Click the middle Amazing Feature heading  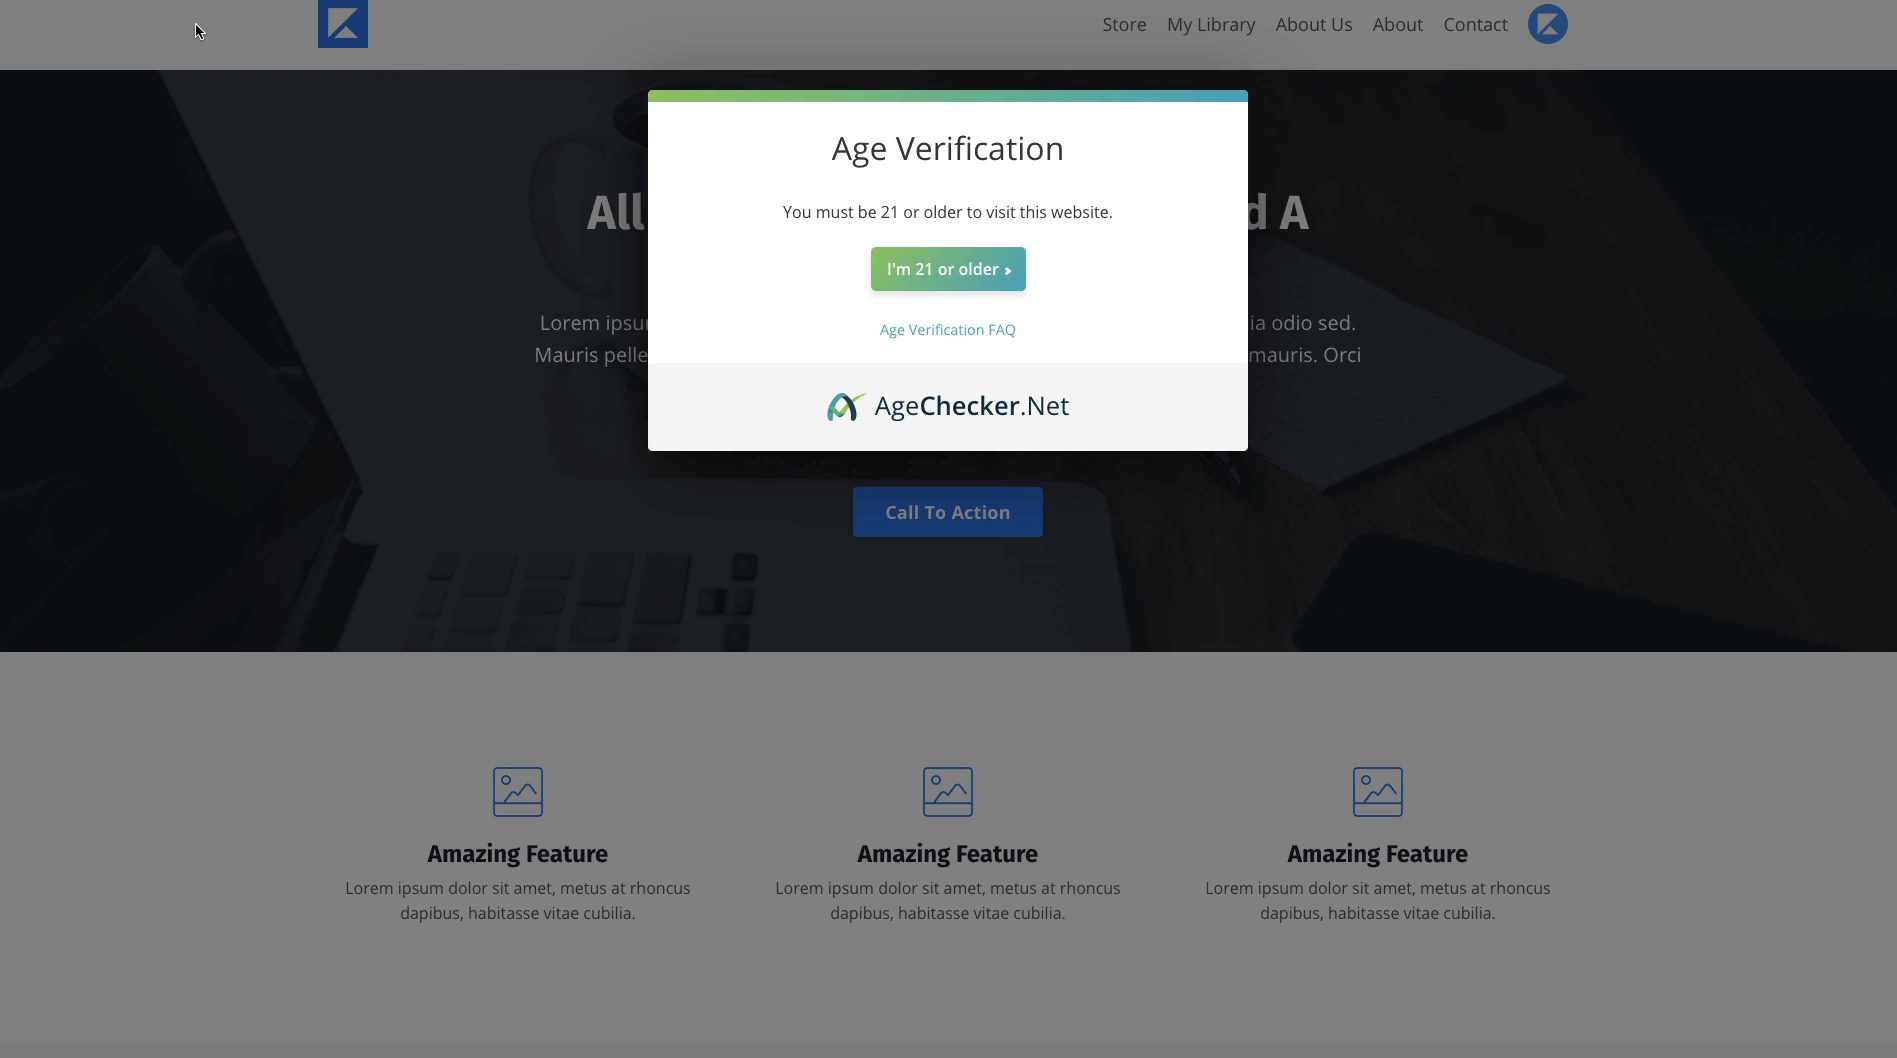pyautogui.click(x=948, y=854)
